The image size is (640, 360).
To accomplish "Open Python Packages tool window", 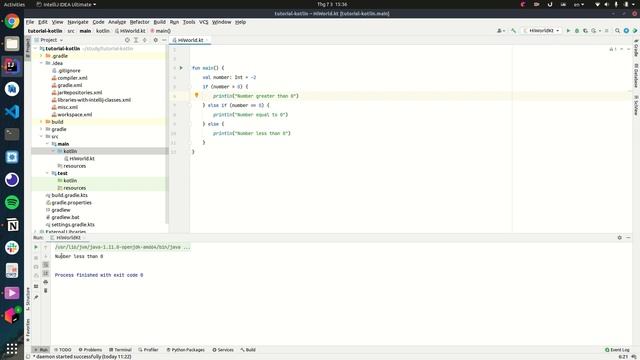I will (186, 350).
